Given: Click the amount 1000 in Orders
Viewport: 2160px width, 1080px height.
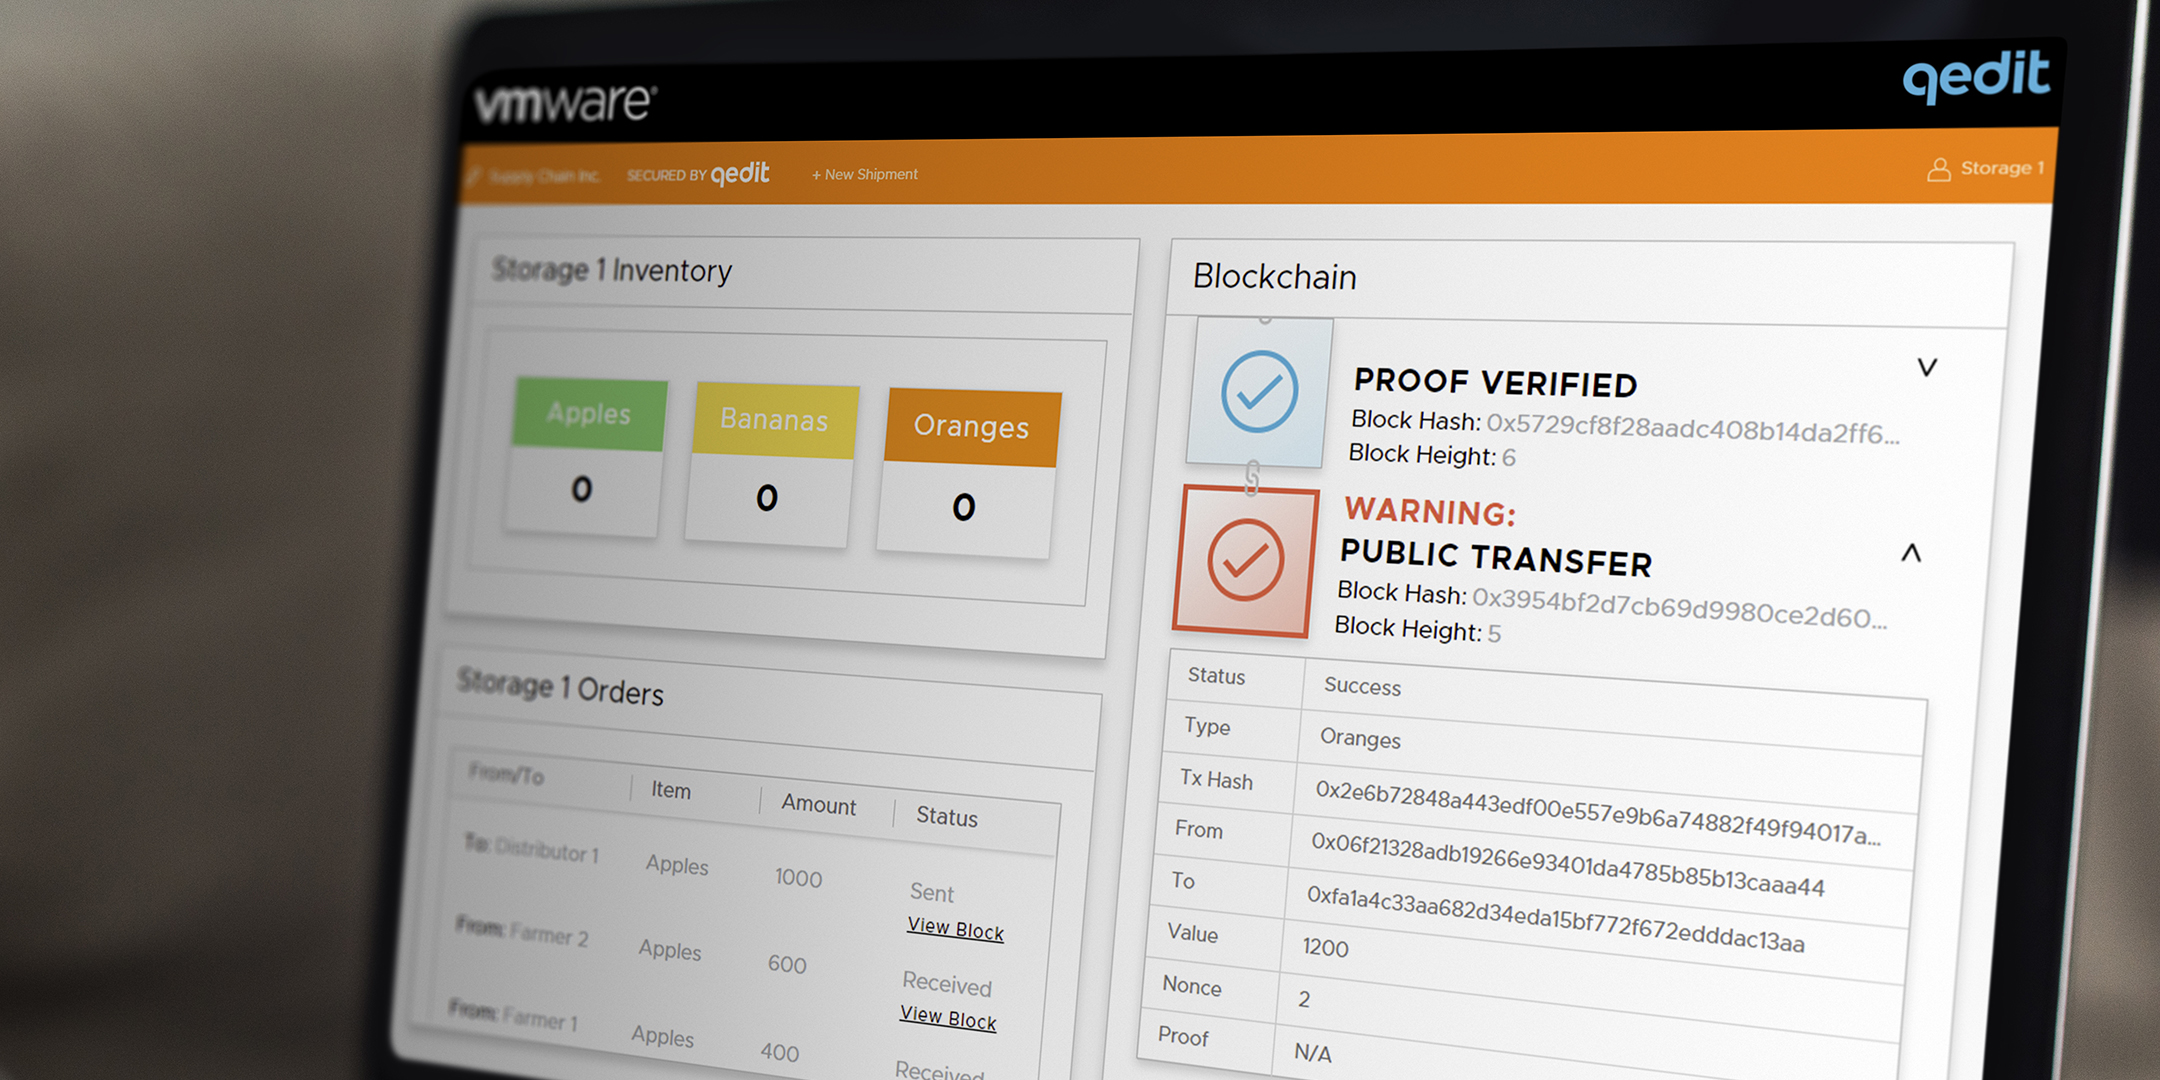Looking at the screenshot, I should pos(798,878).
